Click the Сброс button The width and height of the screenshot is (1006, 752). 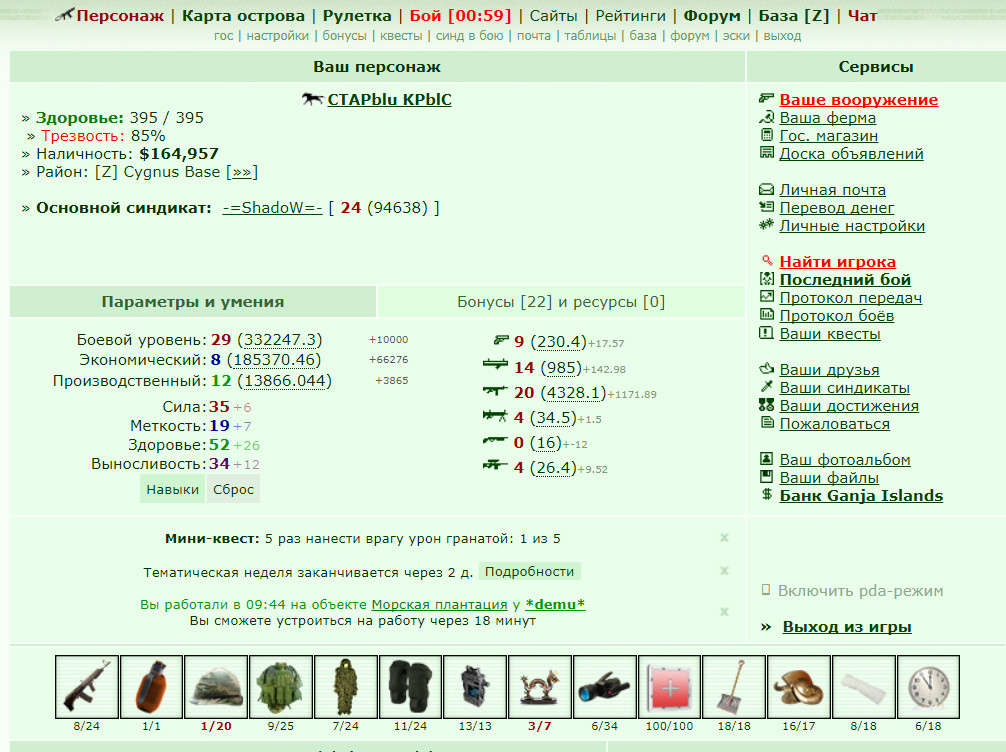pos(234,489)
